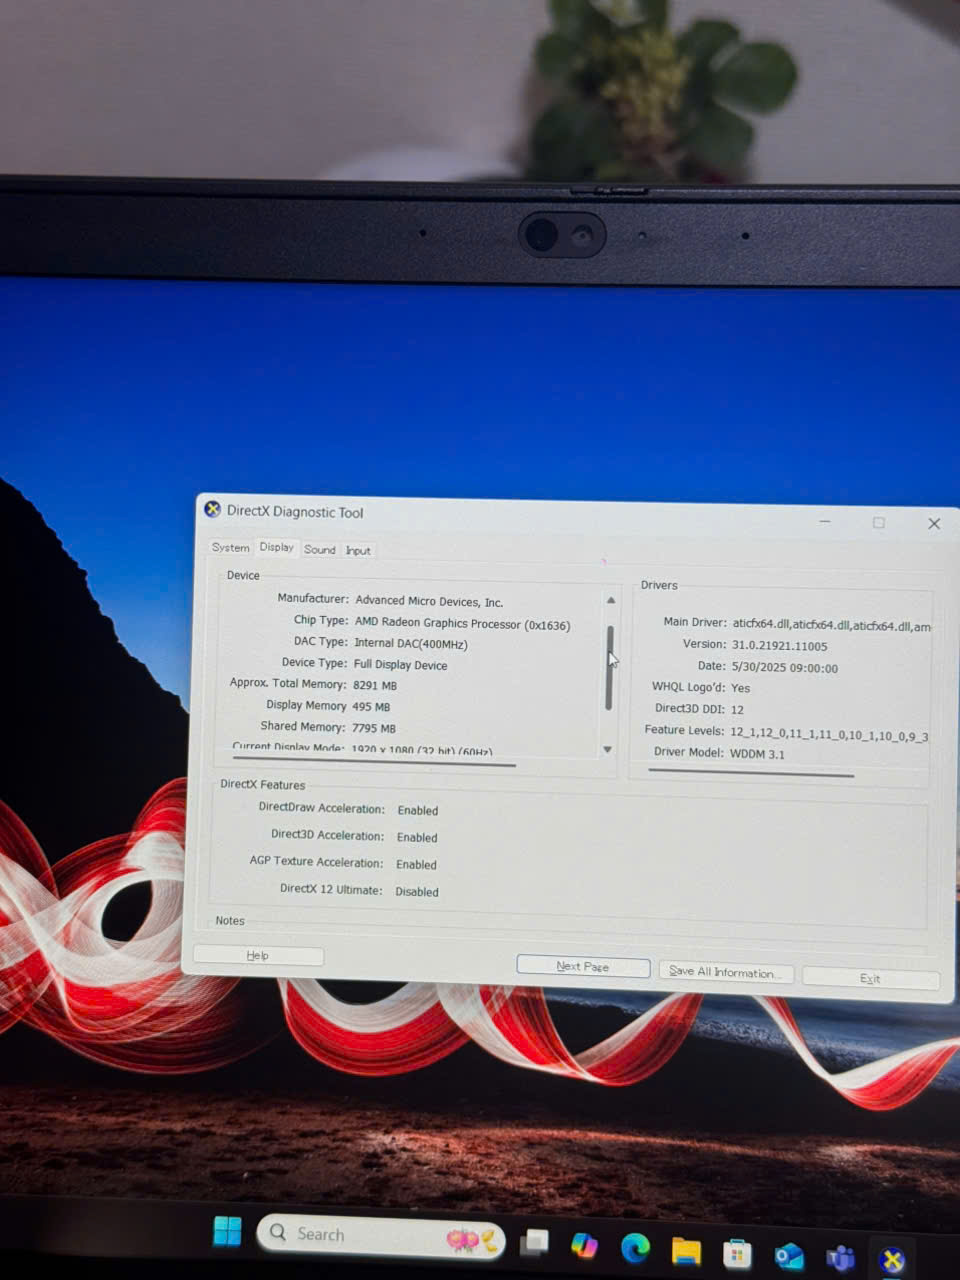Image resolution: width=960 pixels, height=1280 pixels.
Task: Close the DirectX Diagnostic Tool window
Action: [934, 523]
